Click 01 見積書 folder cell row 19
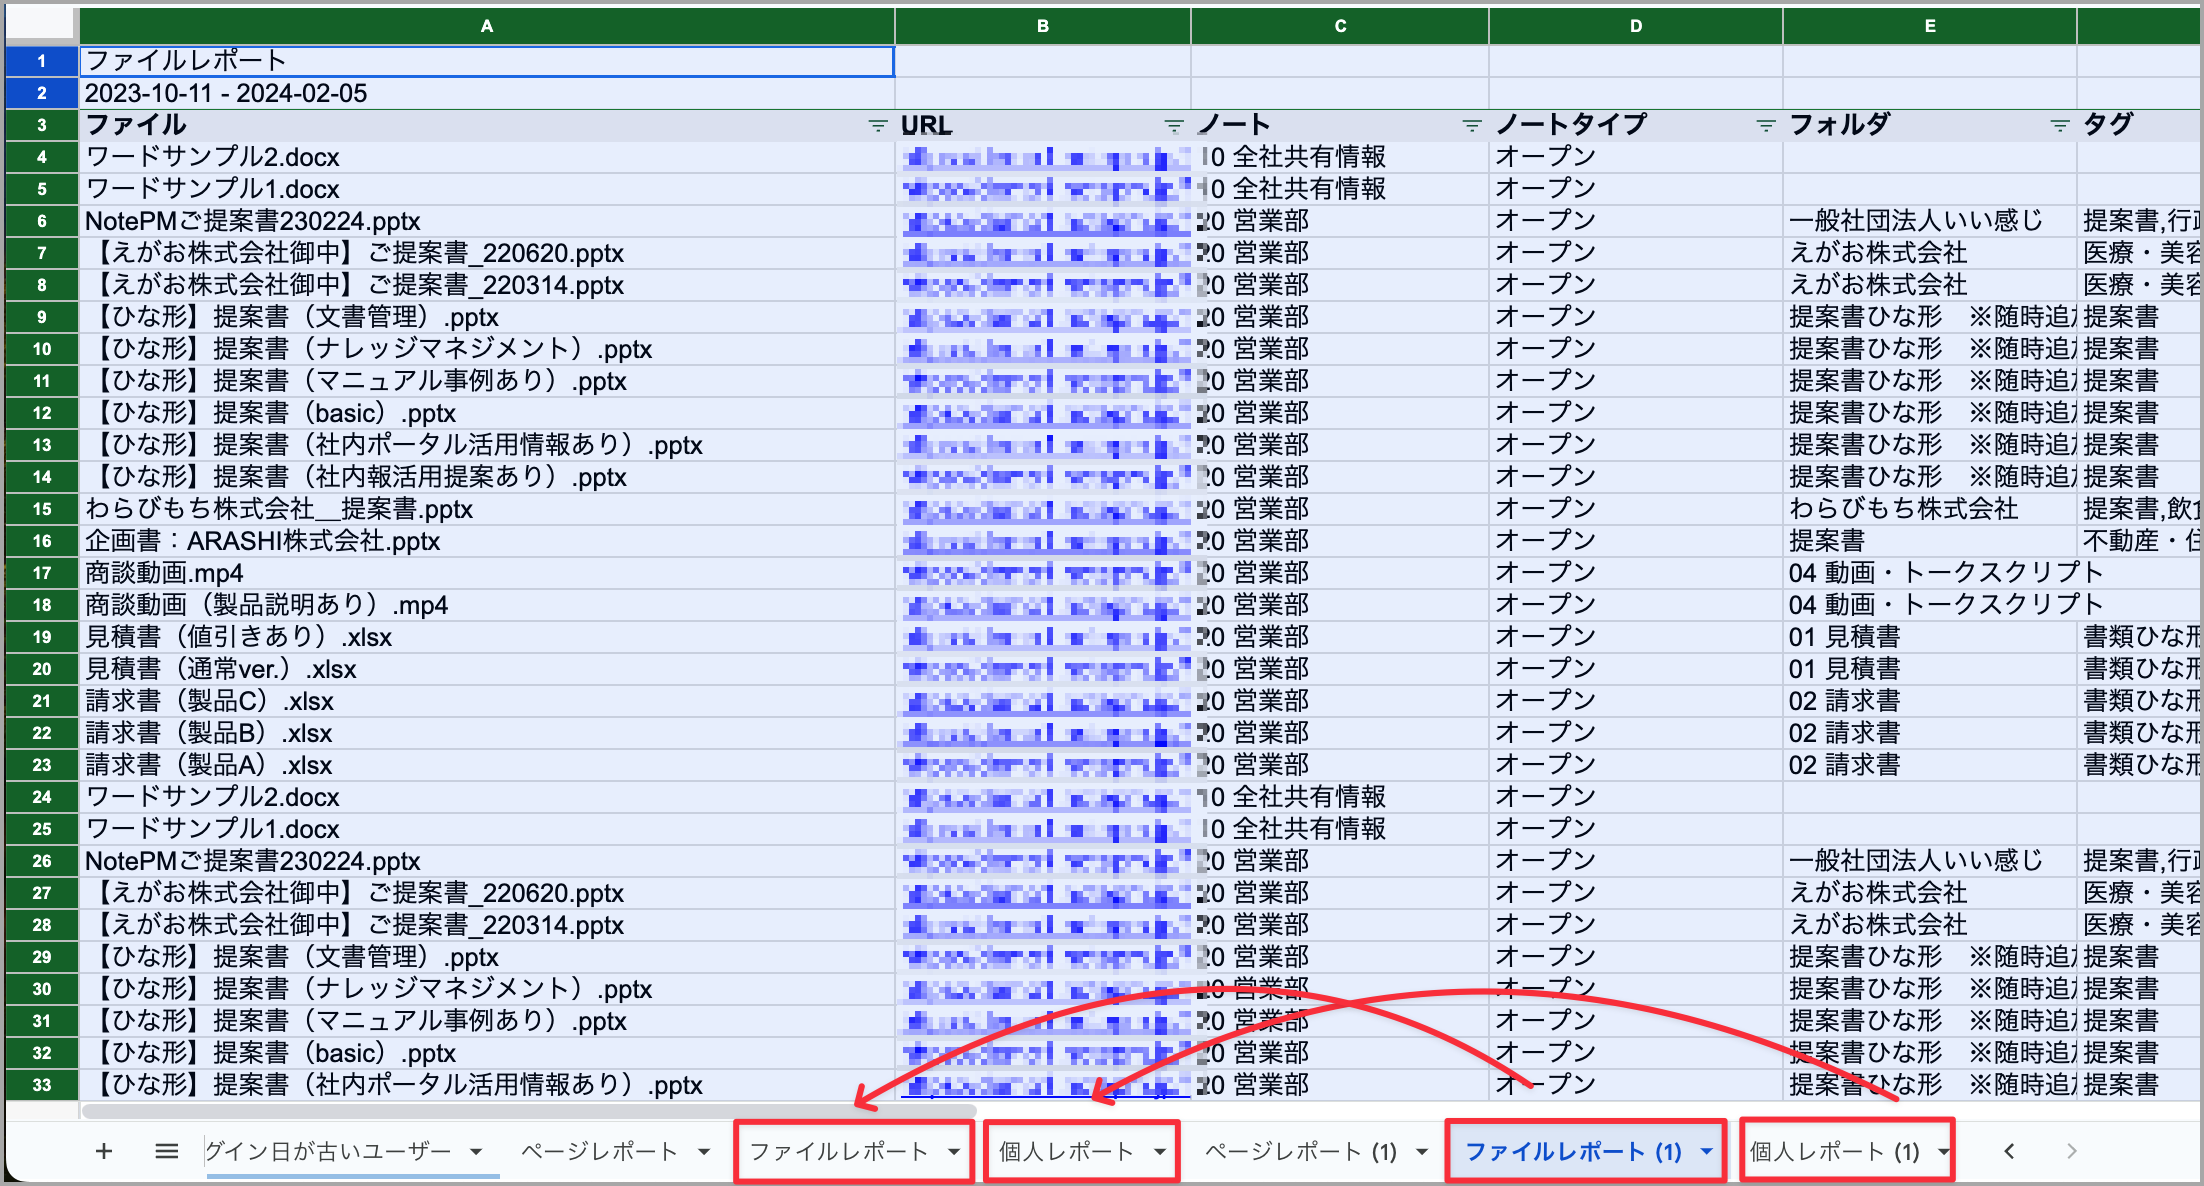The height and width of the screenshot is (1186, 2204). tap(1930, 637)
